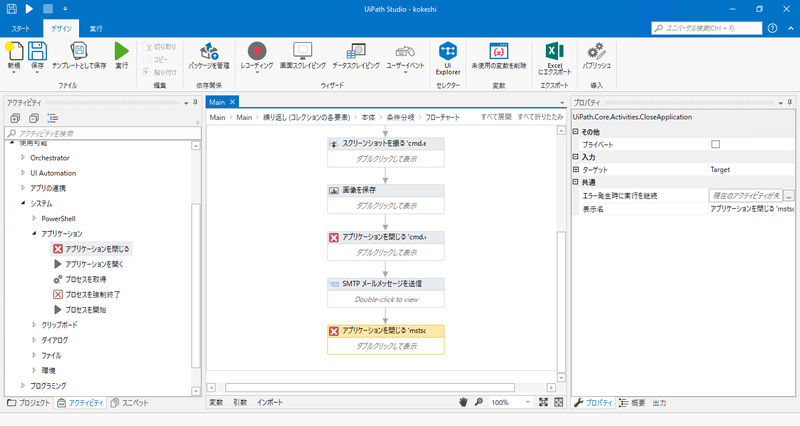The image size is (800, 426).
Task: Expand the クリップボード tree node
Action: pos(34,324)
